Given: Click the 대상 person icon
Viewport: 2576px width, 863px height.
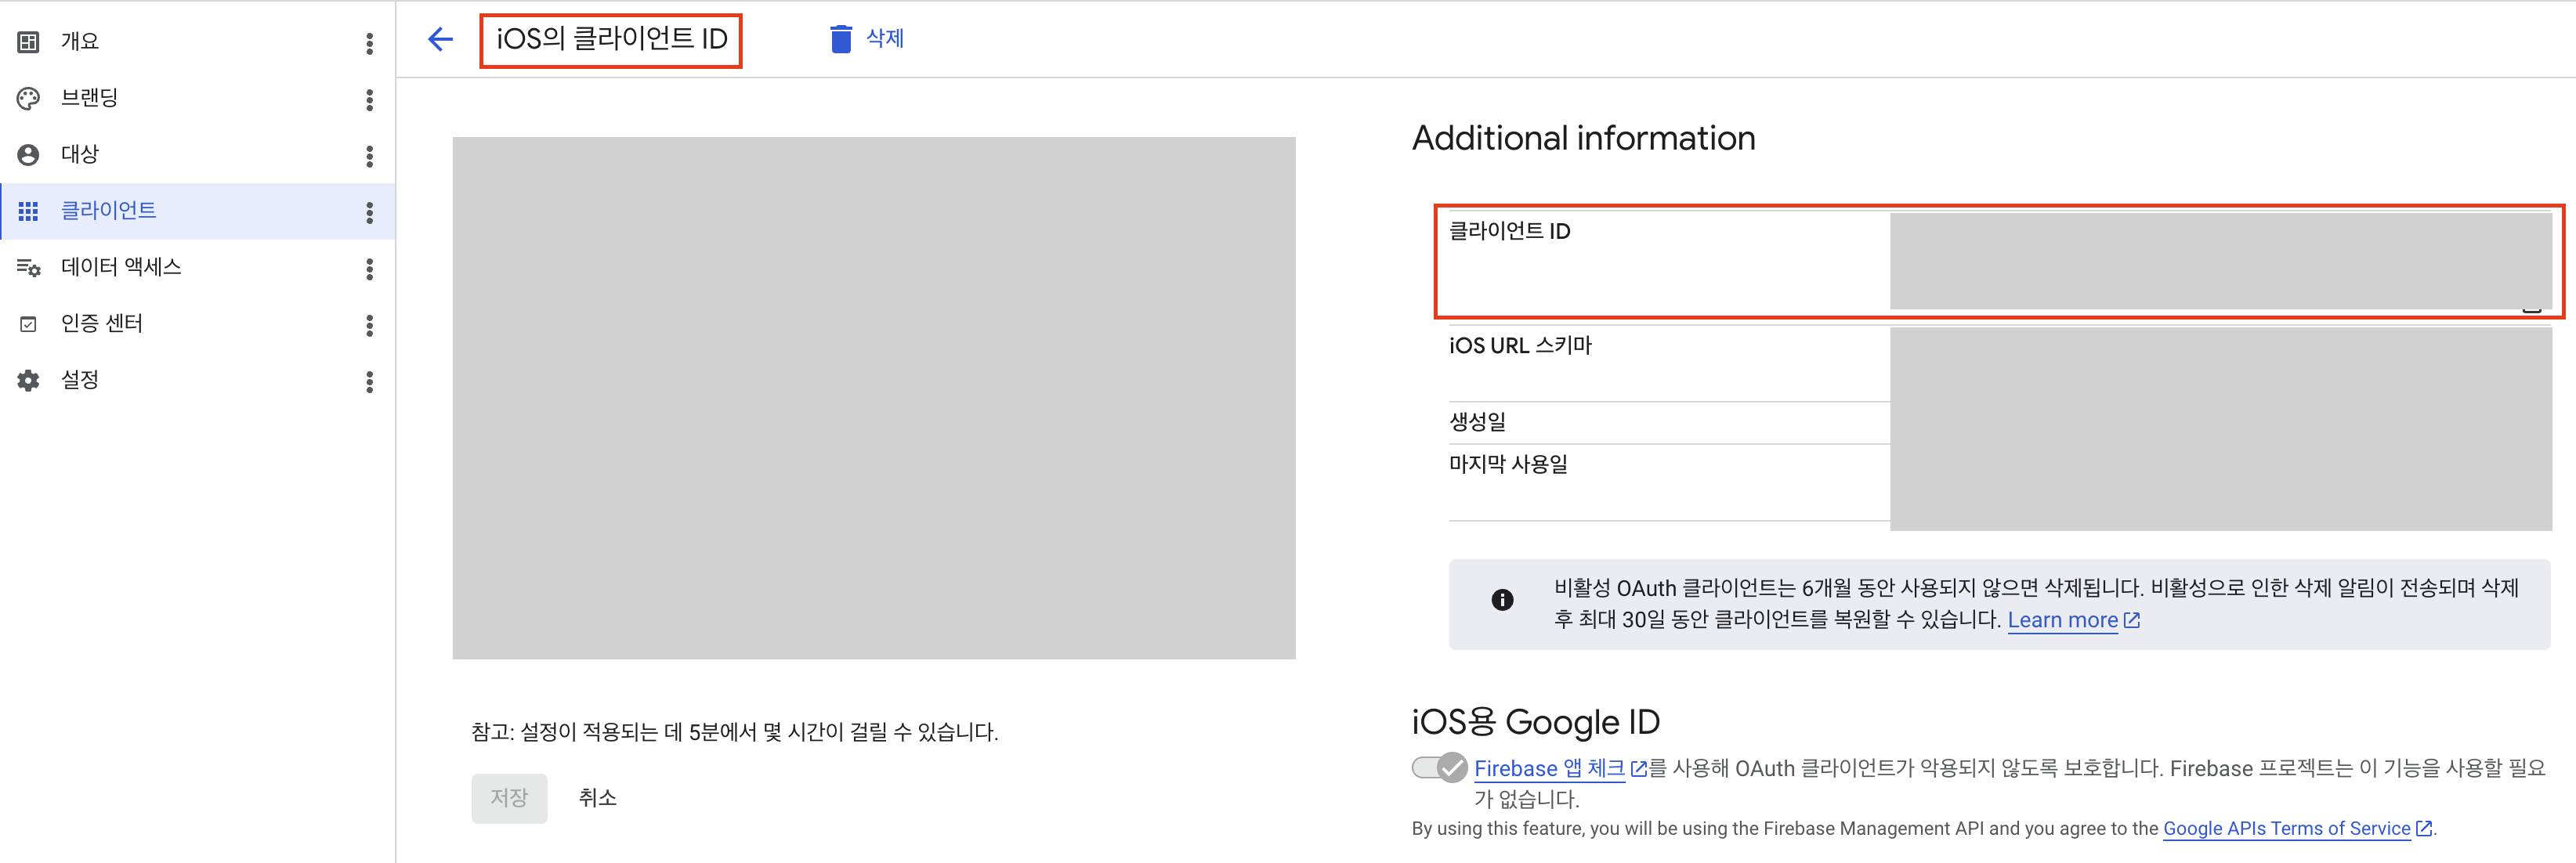Looking at the screenshot, I should pyautogui.click(x=29, y=155).
